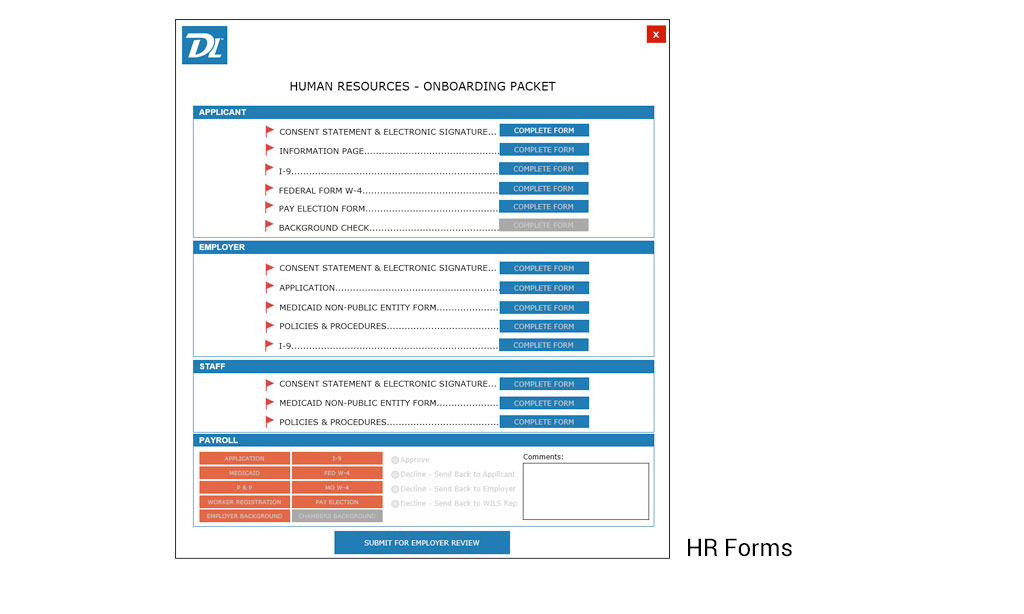Complete Staff Medicaid Non-Public Entity Form
Viewport: 1024px width, 614px height.
pyautogui.click(x=544, y=403)
